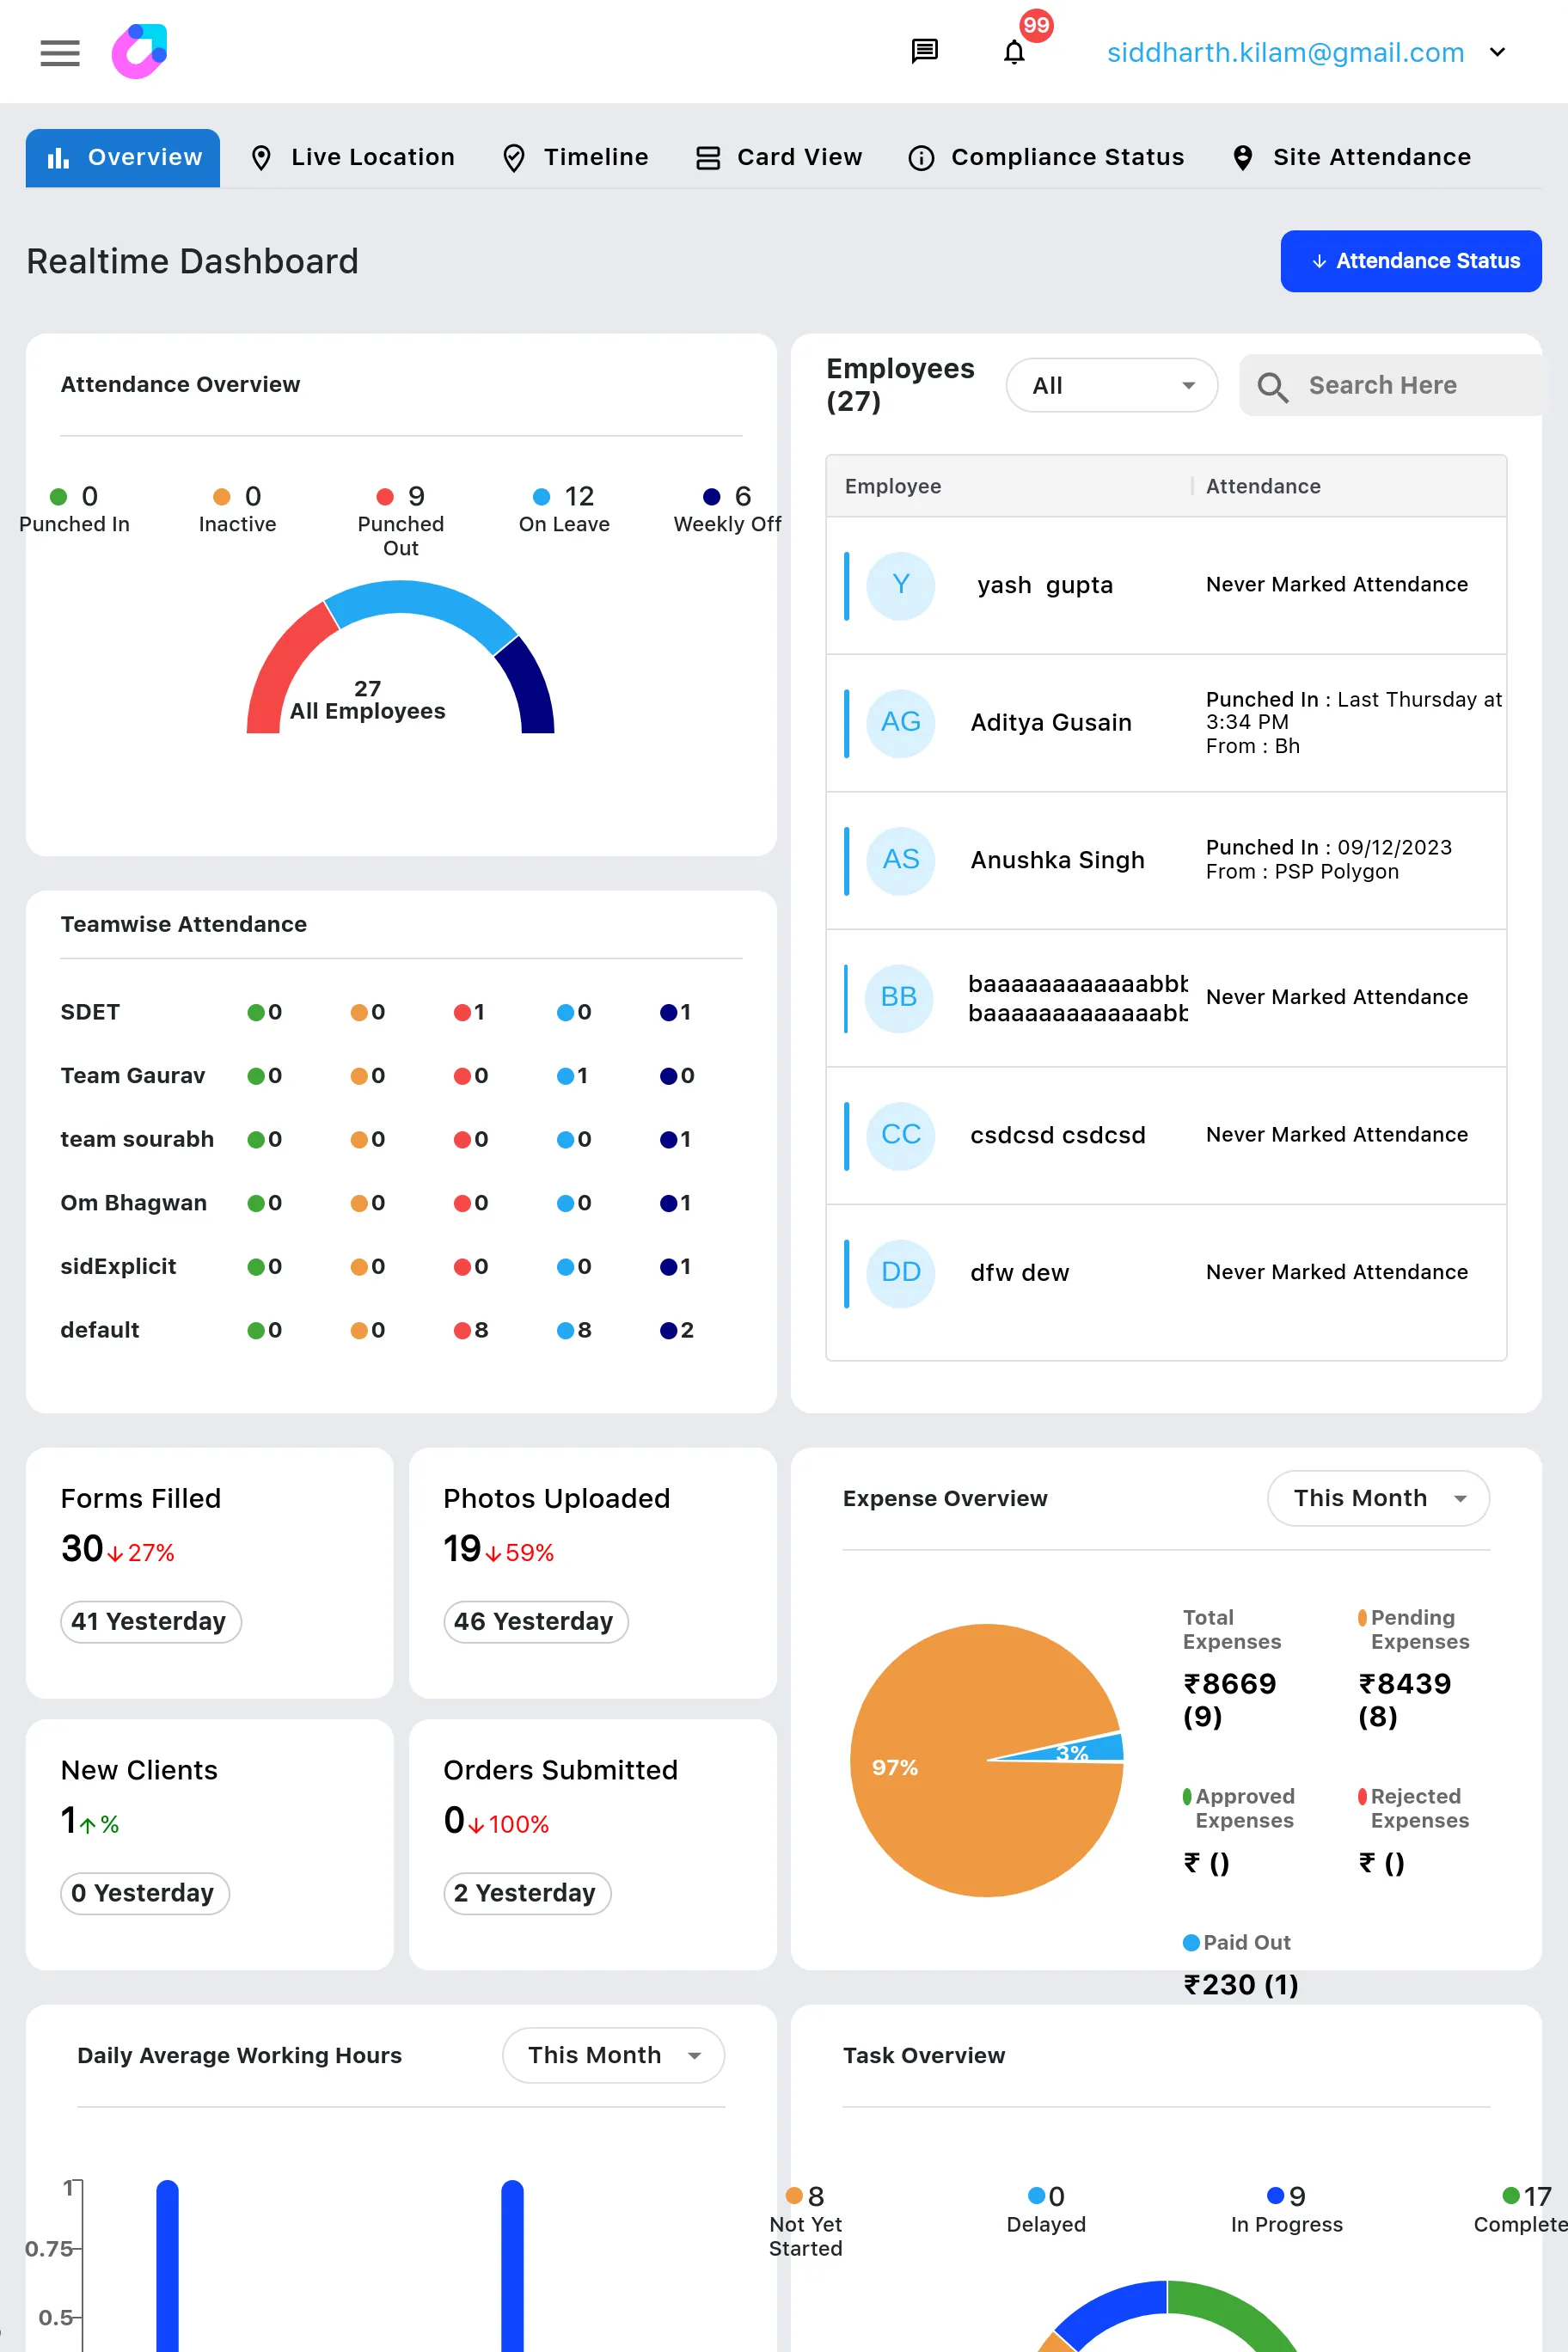Click the On Leave legend item

[564, 509]
